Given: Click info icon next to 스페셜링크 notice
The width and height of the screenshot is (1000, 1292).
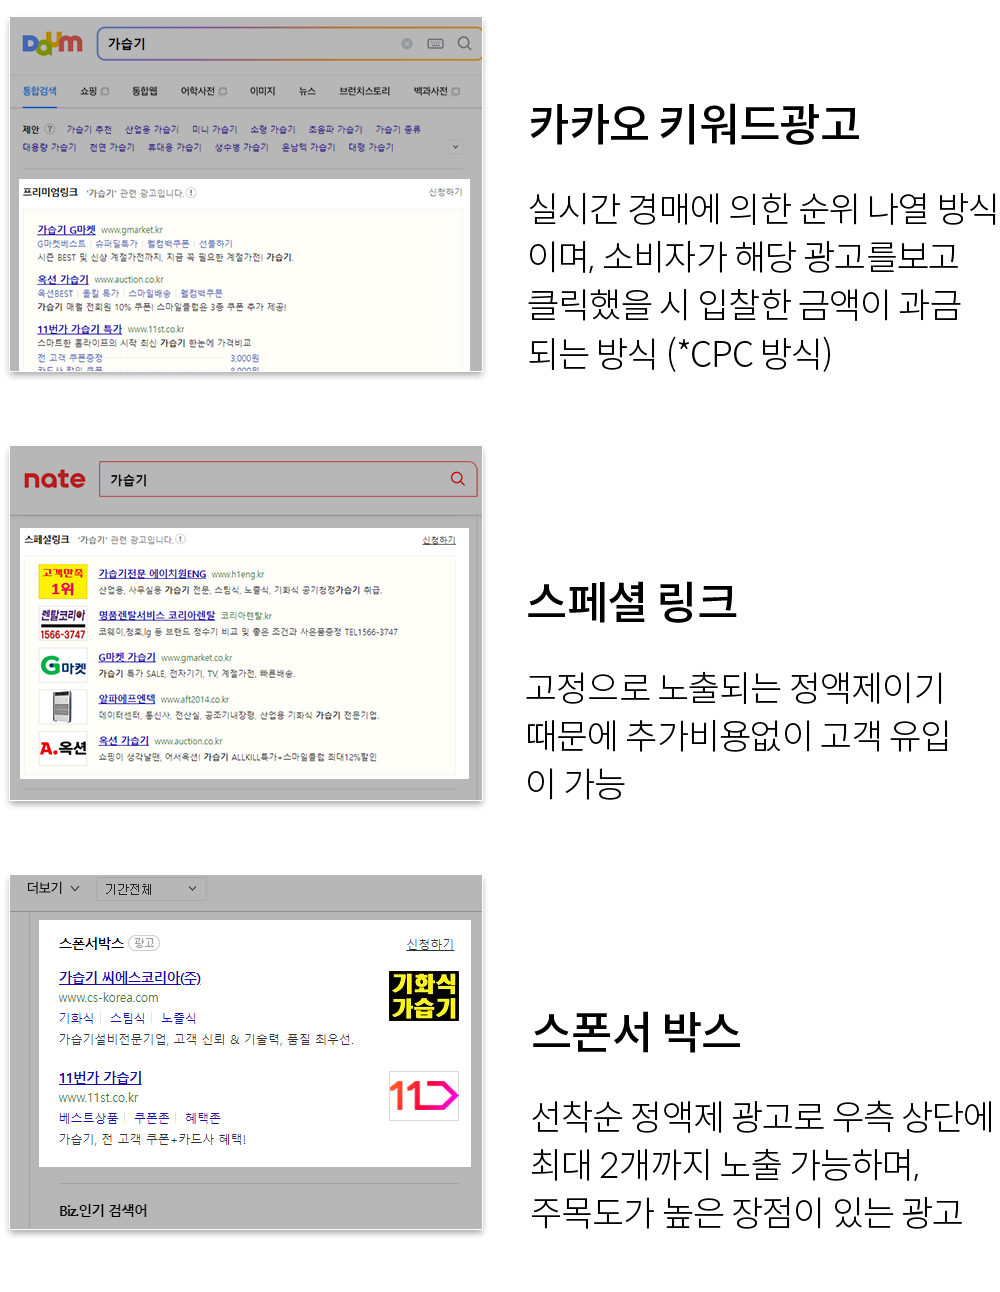Looking at the screenshot, I should tap(180, 539).
